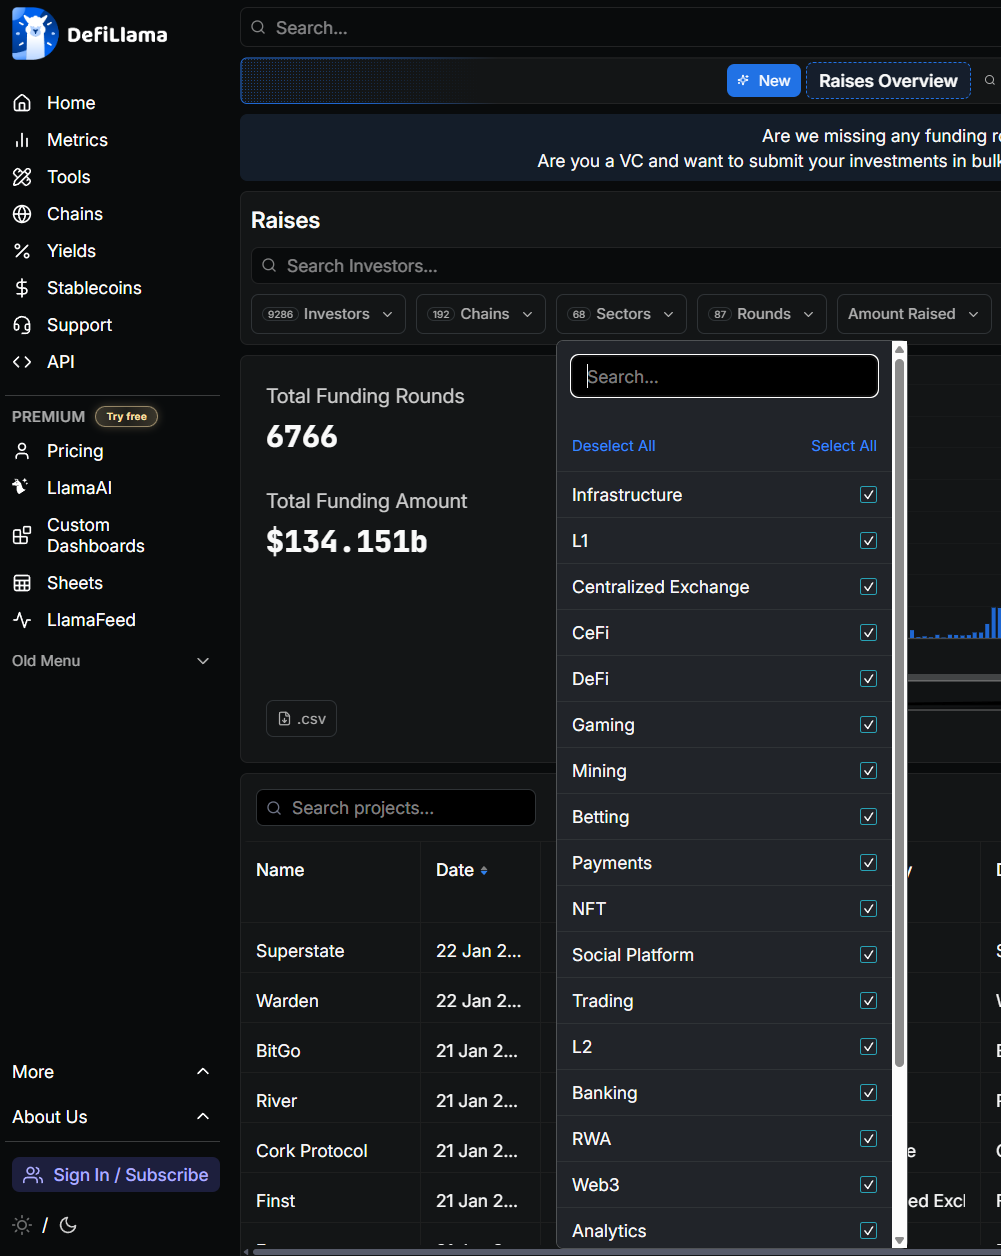Screen dimensions: 1001x1256
Task: Click the scroll down arrow in sectors list
Action: (x=899, y=1240)
